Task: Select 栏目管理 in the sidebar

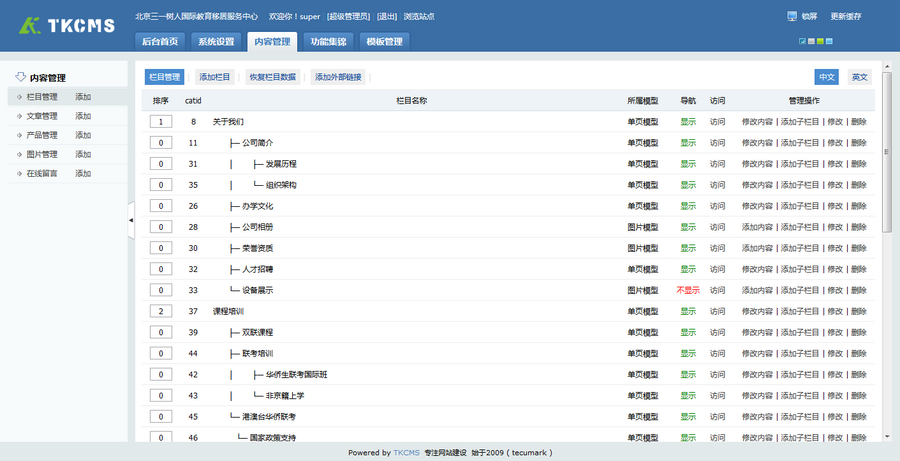Action: [x=42, y=97]
